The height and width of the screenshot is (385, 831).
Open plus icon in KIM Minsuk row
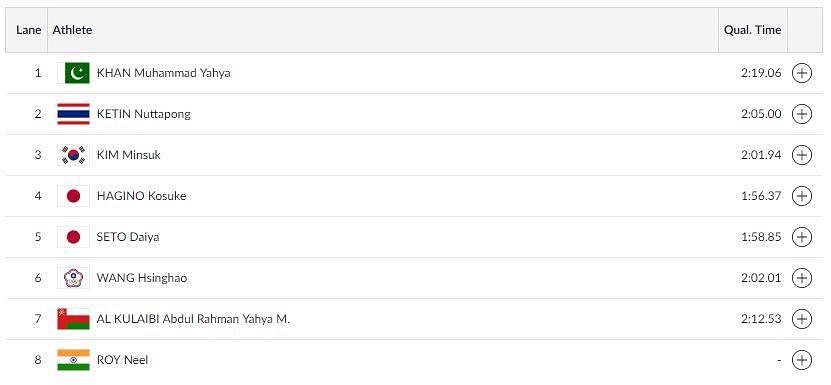point(801,155)
